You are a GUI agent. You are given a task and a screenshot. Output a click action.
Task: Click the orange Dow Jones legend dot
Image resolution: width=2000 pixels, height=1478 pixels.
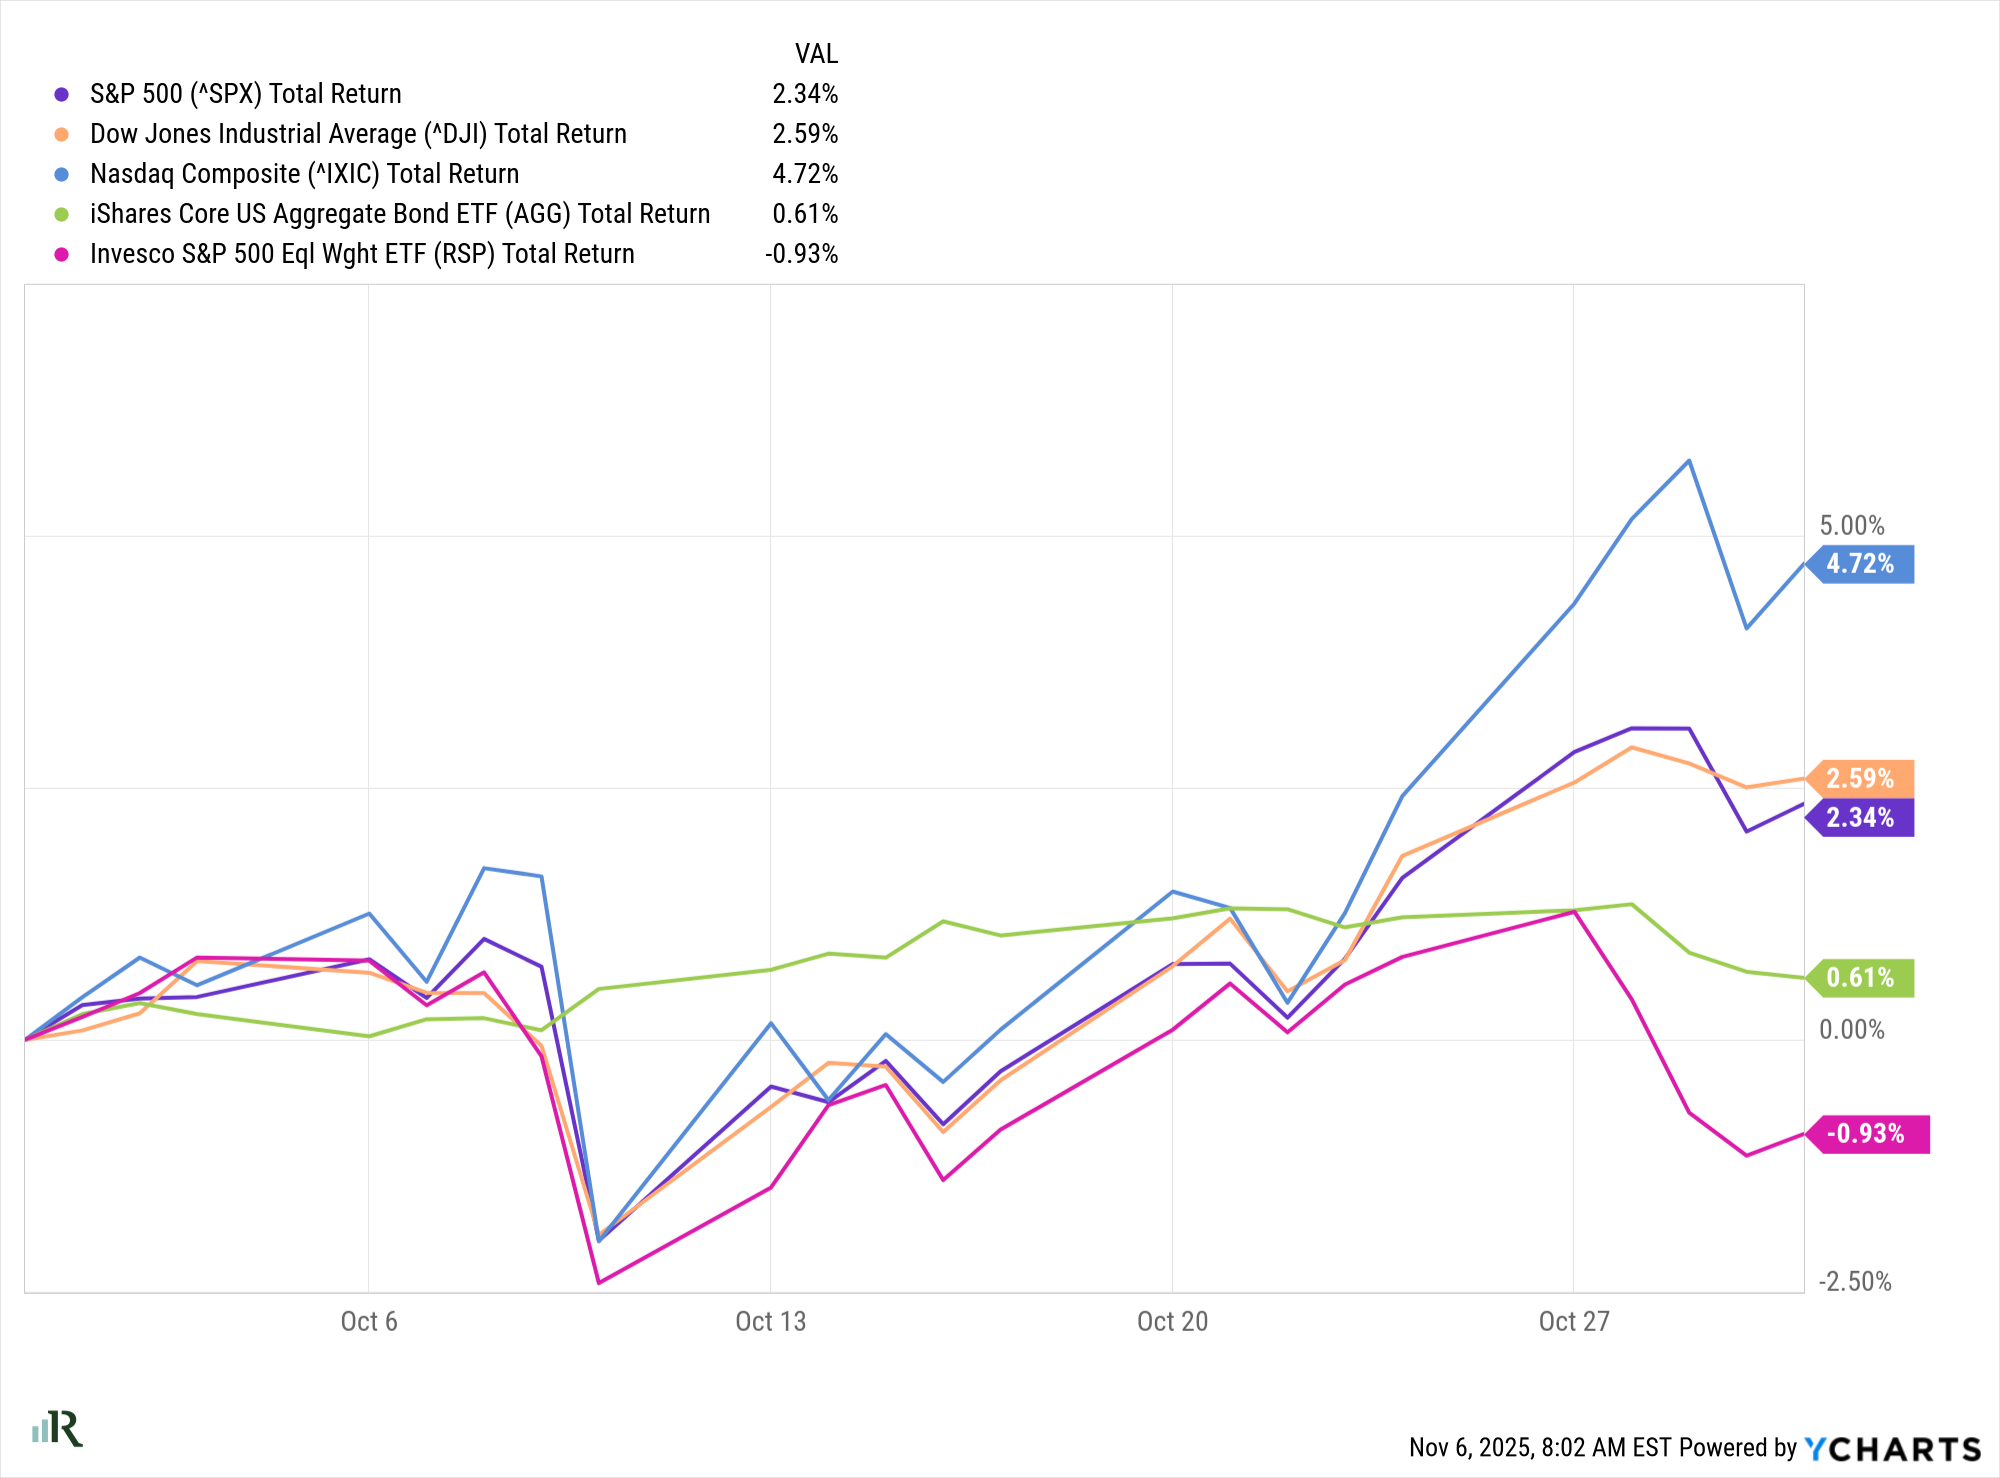click(62, 134)
